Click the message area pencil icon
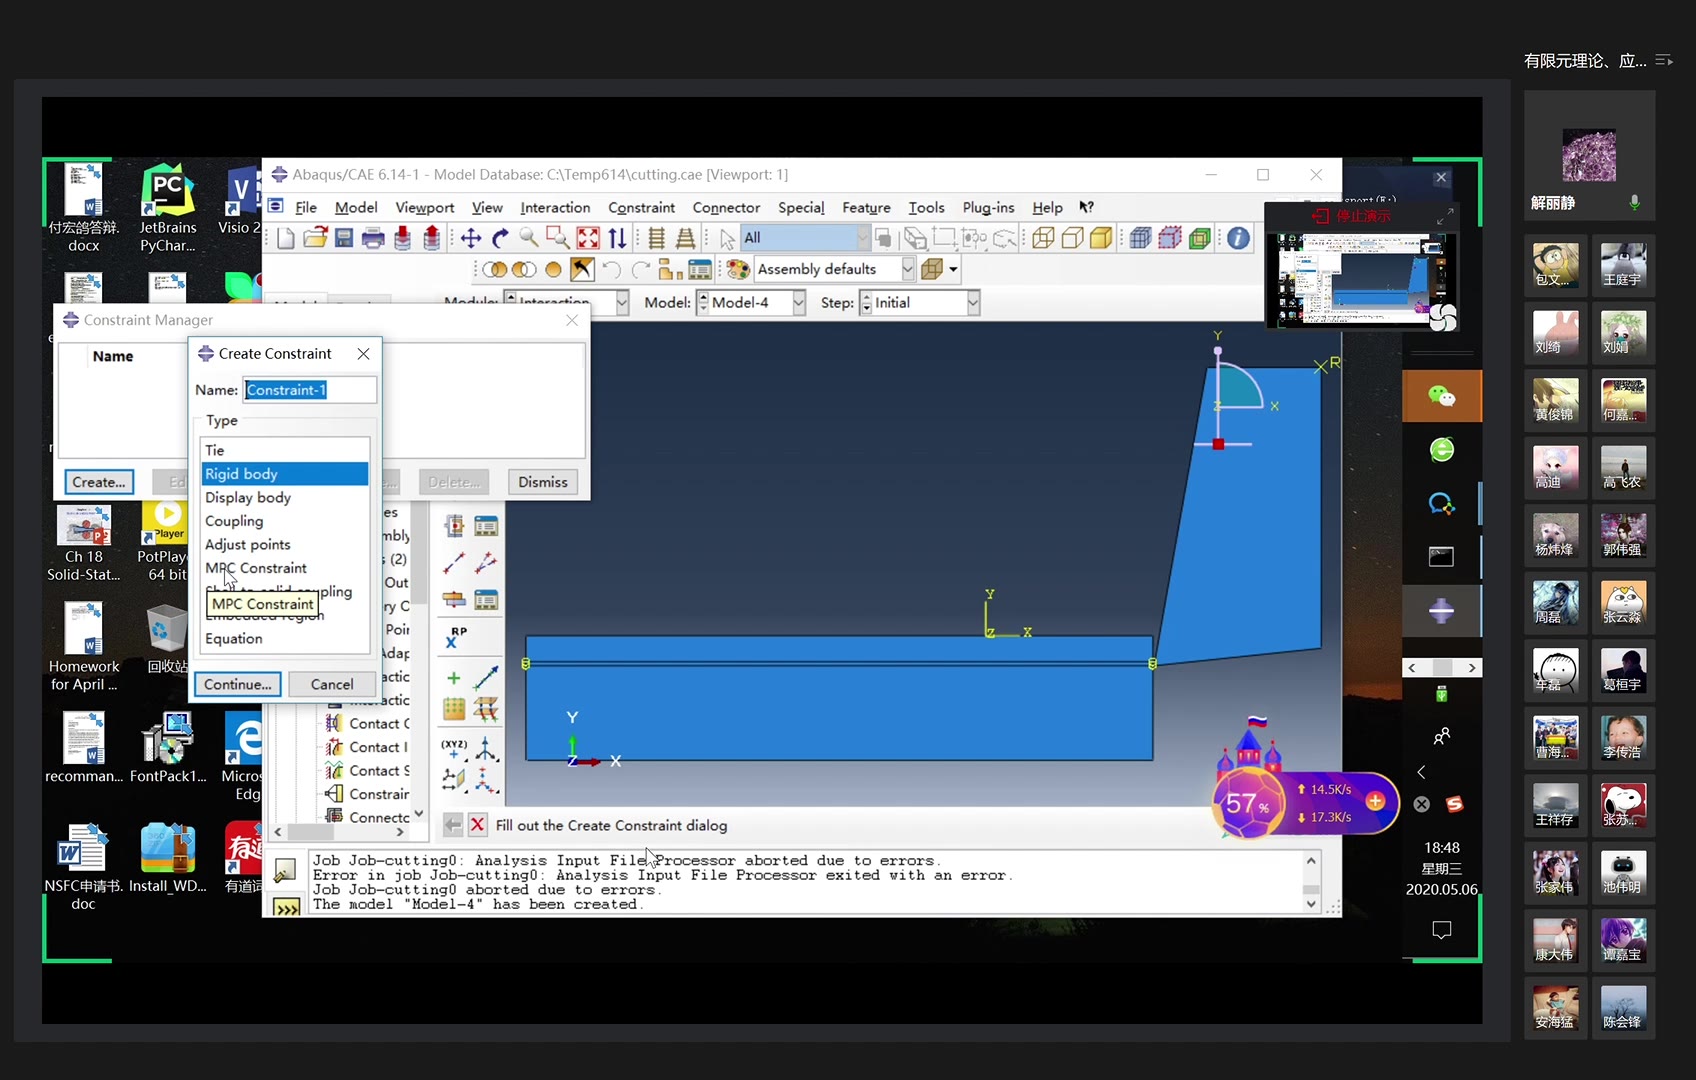This screenshot has width=1696, height=1080. point(285,870)
